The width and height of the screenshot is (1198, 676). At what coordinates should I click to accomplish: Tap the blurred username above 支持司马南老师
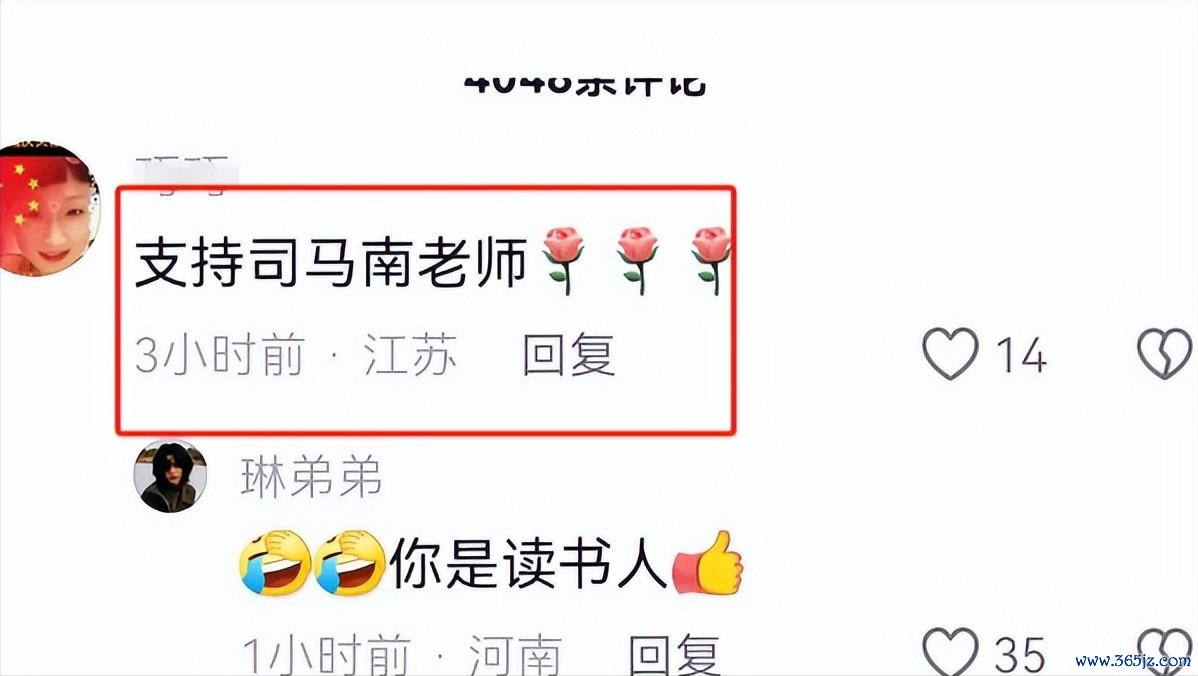[x=183, y=173]
